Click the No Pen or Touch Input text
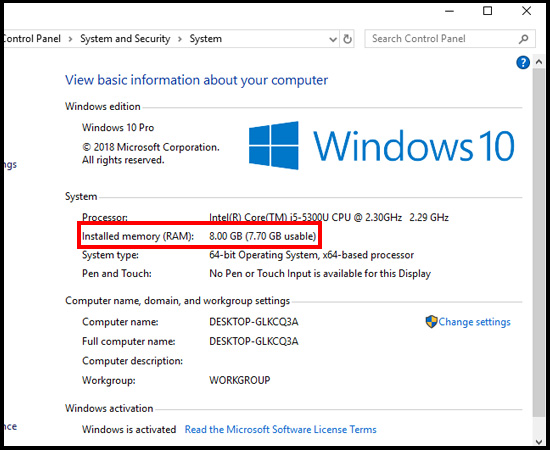Image resolution: width=550 pixels, height=450 pixels. tap(320, 274)
